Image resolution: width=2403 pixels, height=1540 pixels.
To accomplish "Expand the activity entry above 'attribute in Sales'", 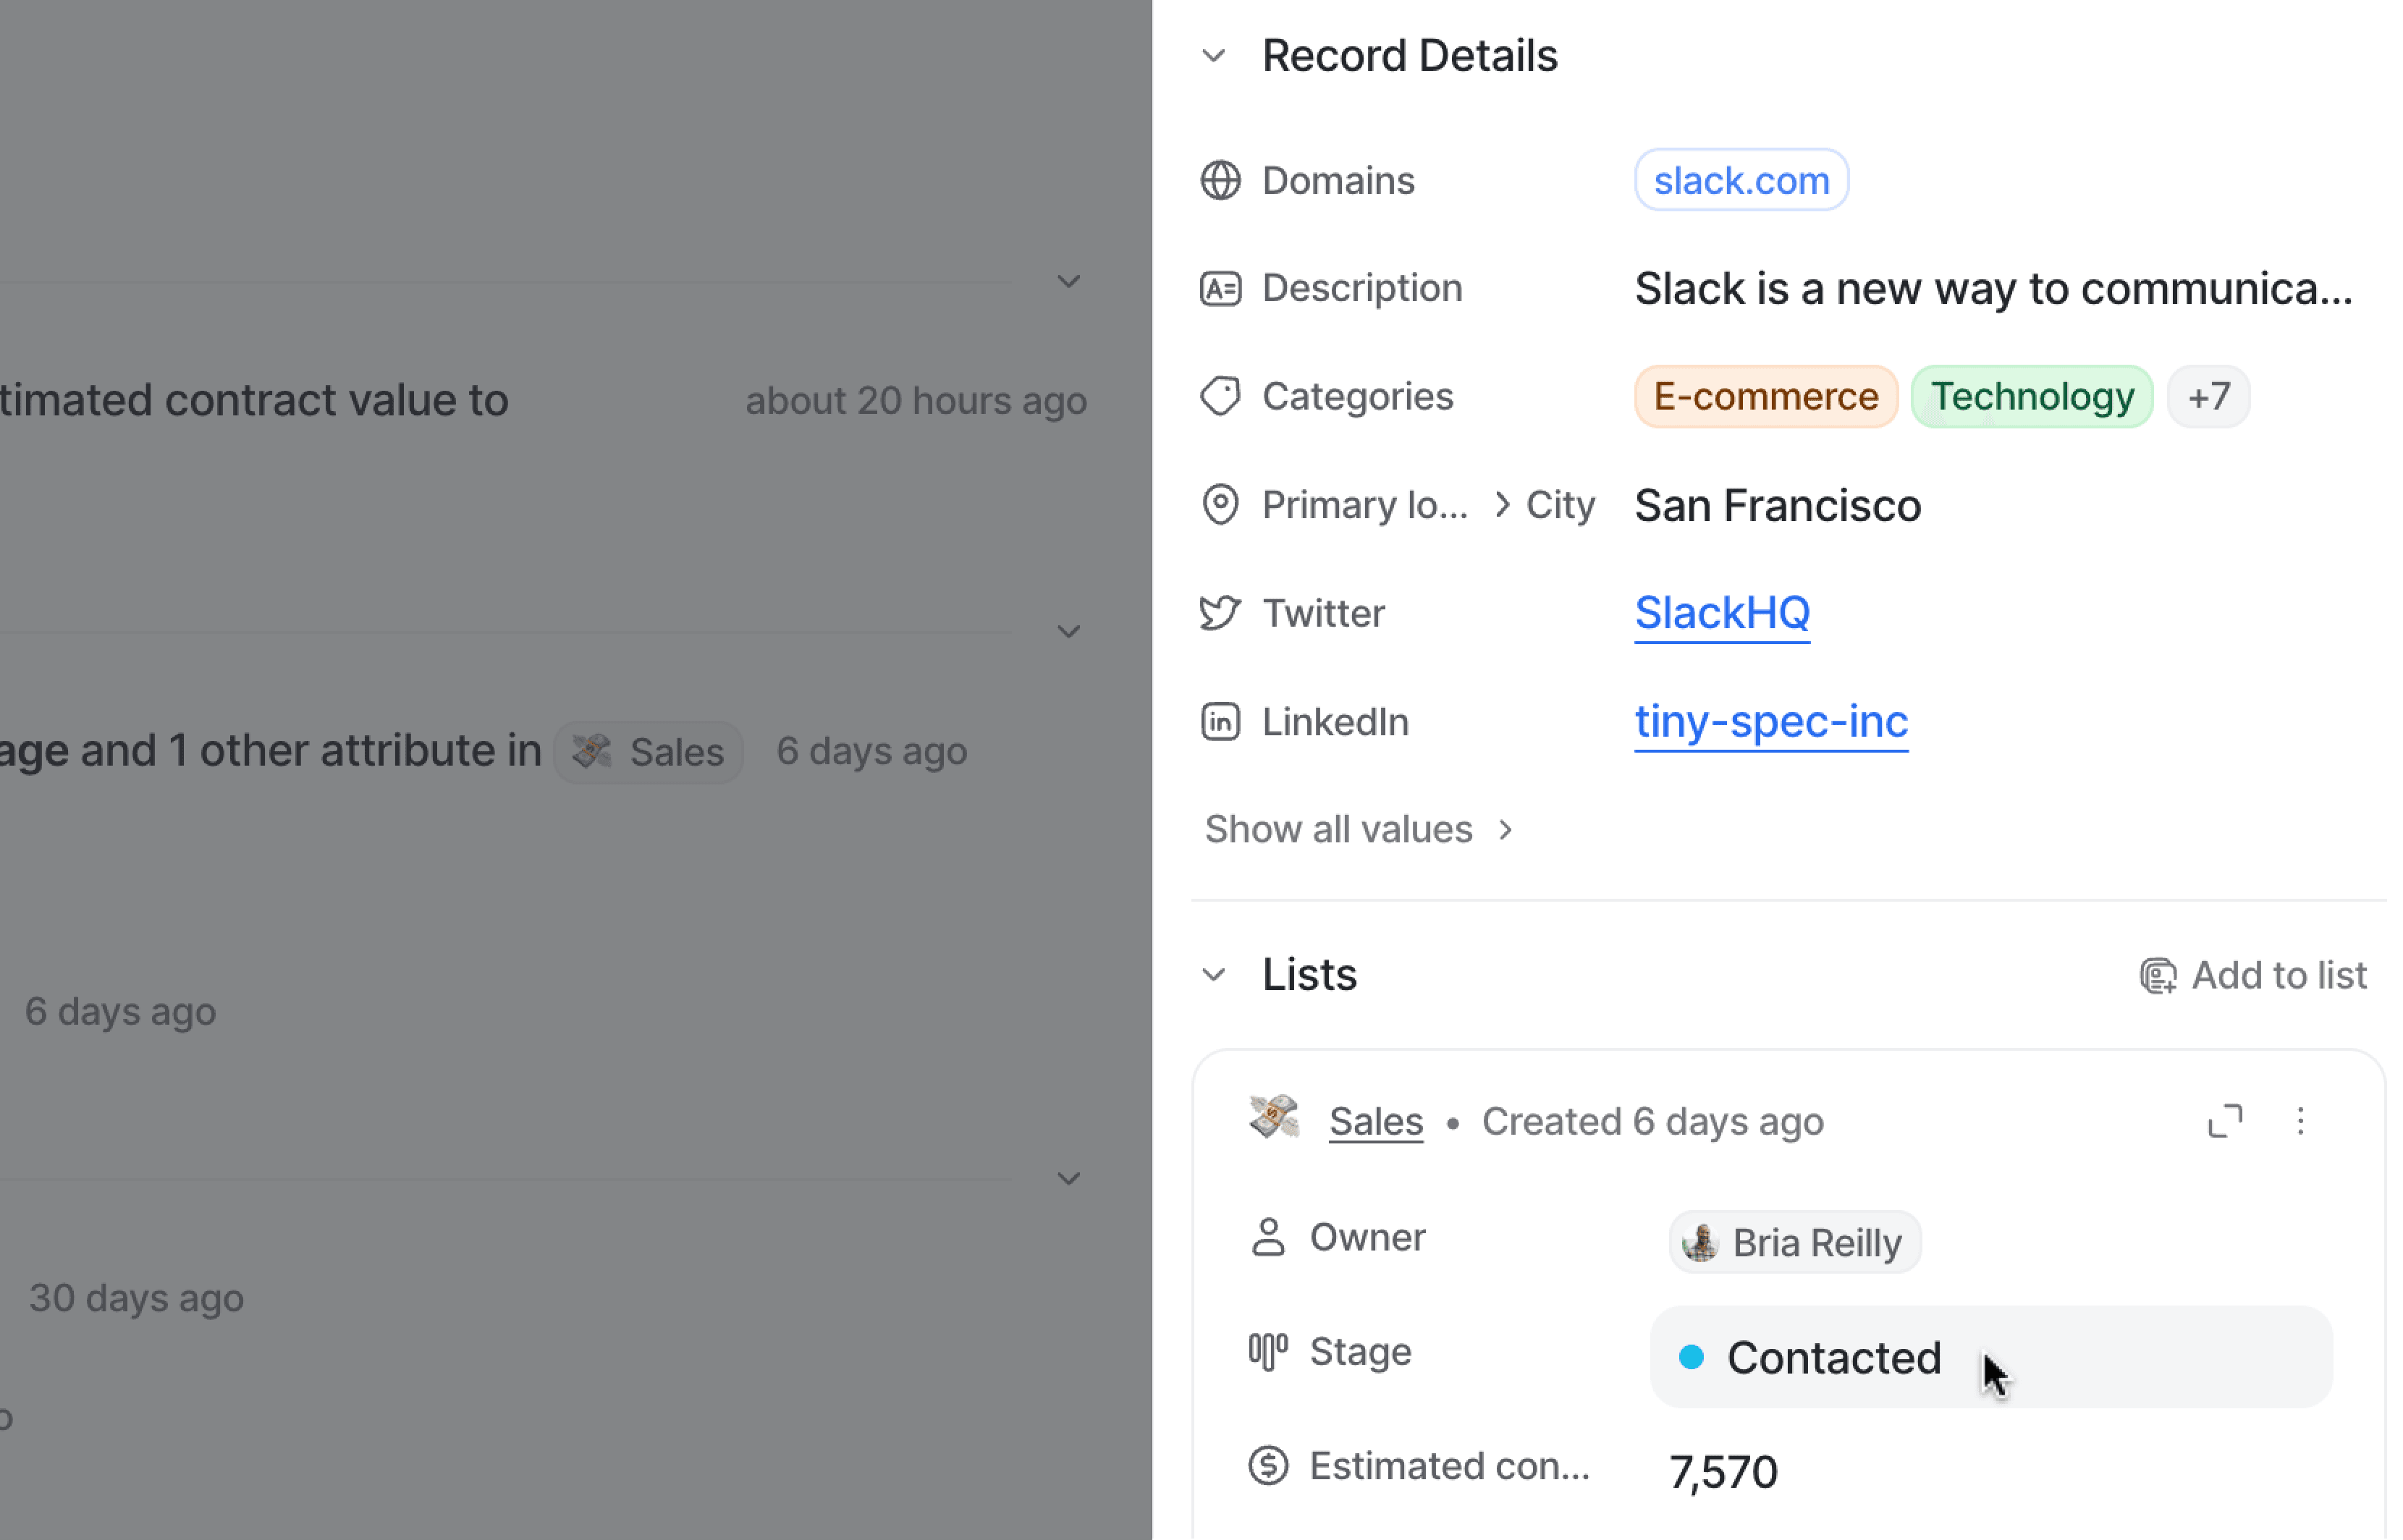I will pos(1068,632).
